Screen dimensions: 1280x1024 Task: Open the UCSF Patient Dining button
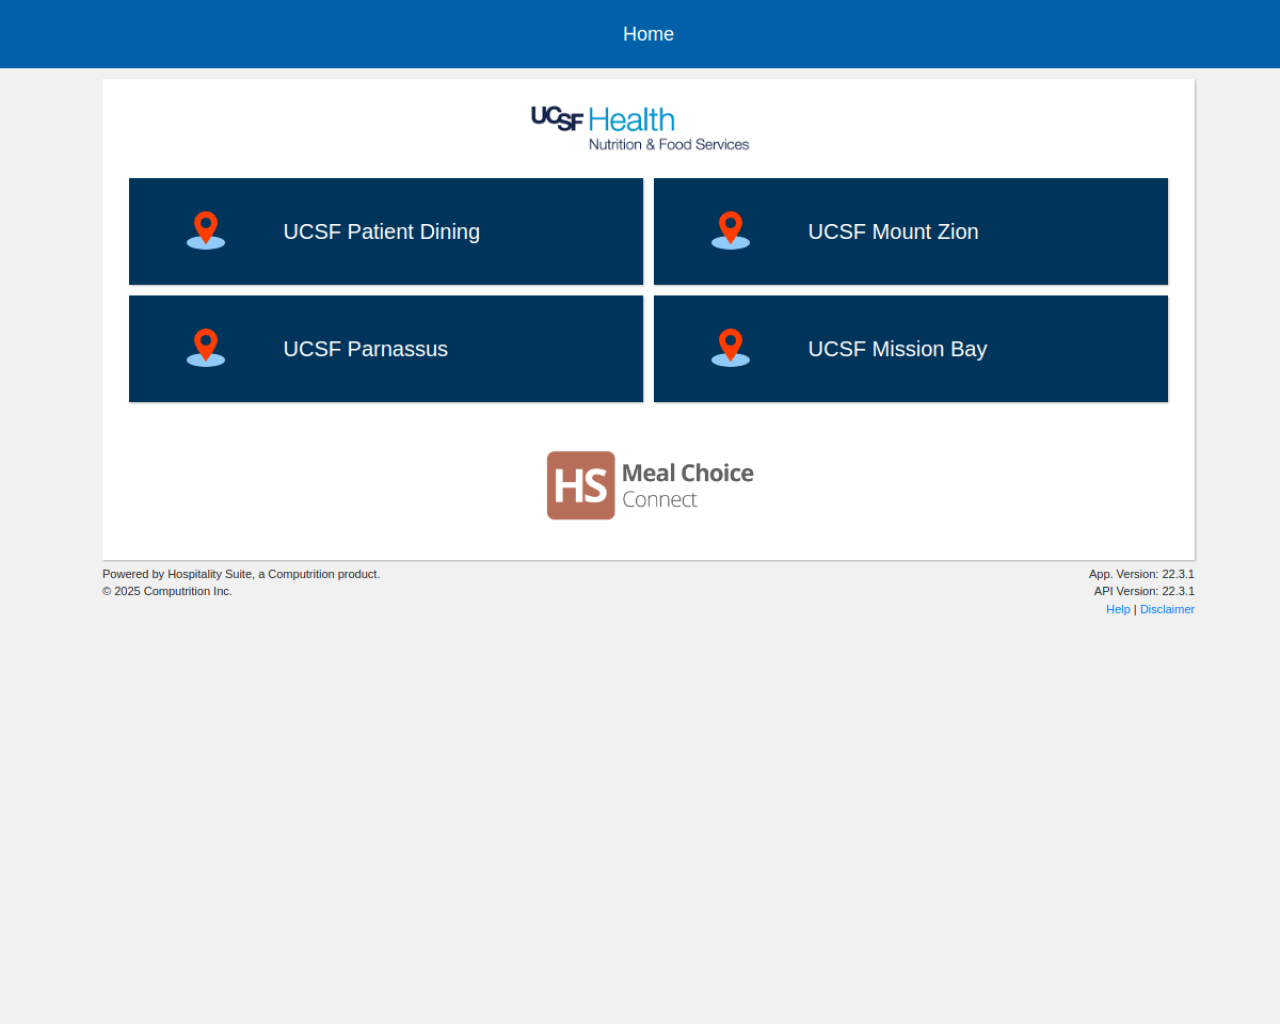pyautogui.click(x=386, y=231)
